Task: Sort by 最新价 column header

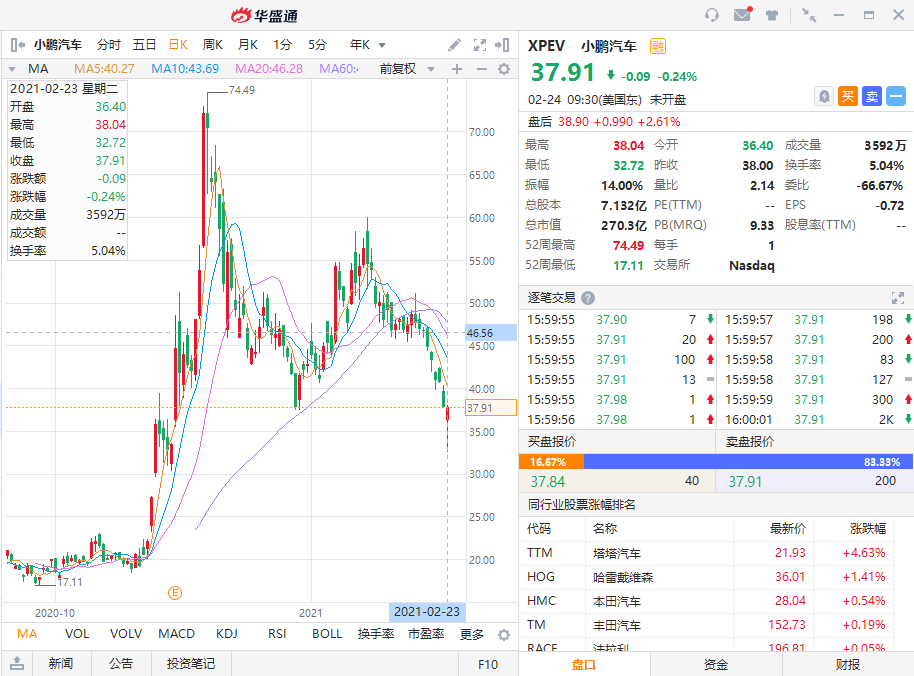Action: pos(788,529)
